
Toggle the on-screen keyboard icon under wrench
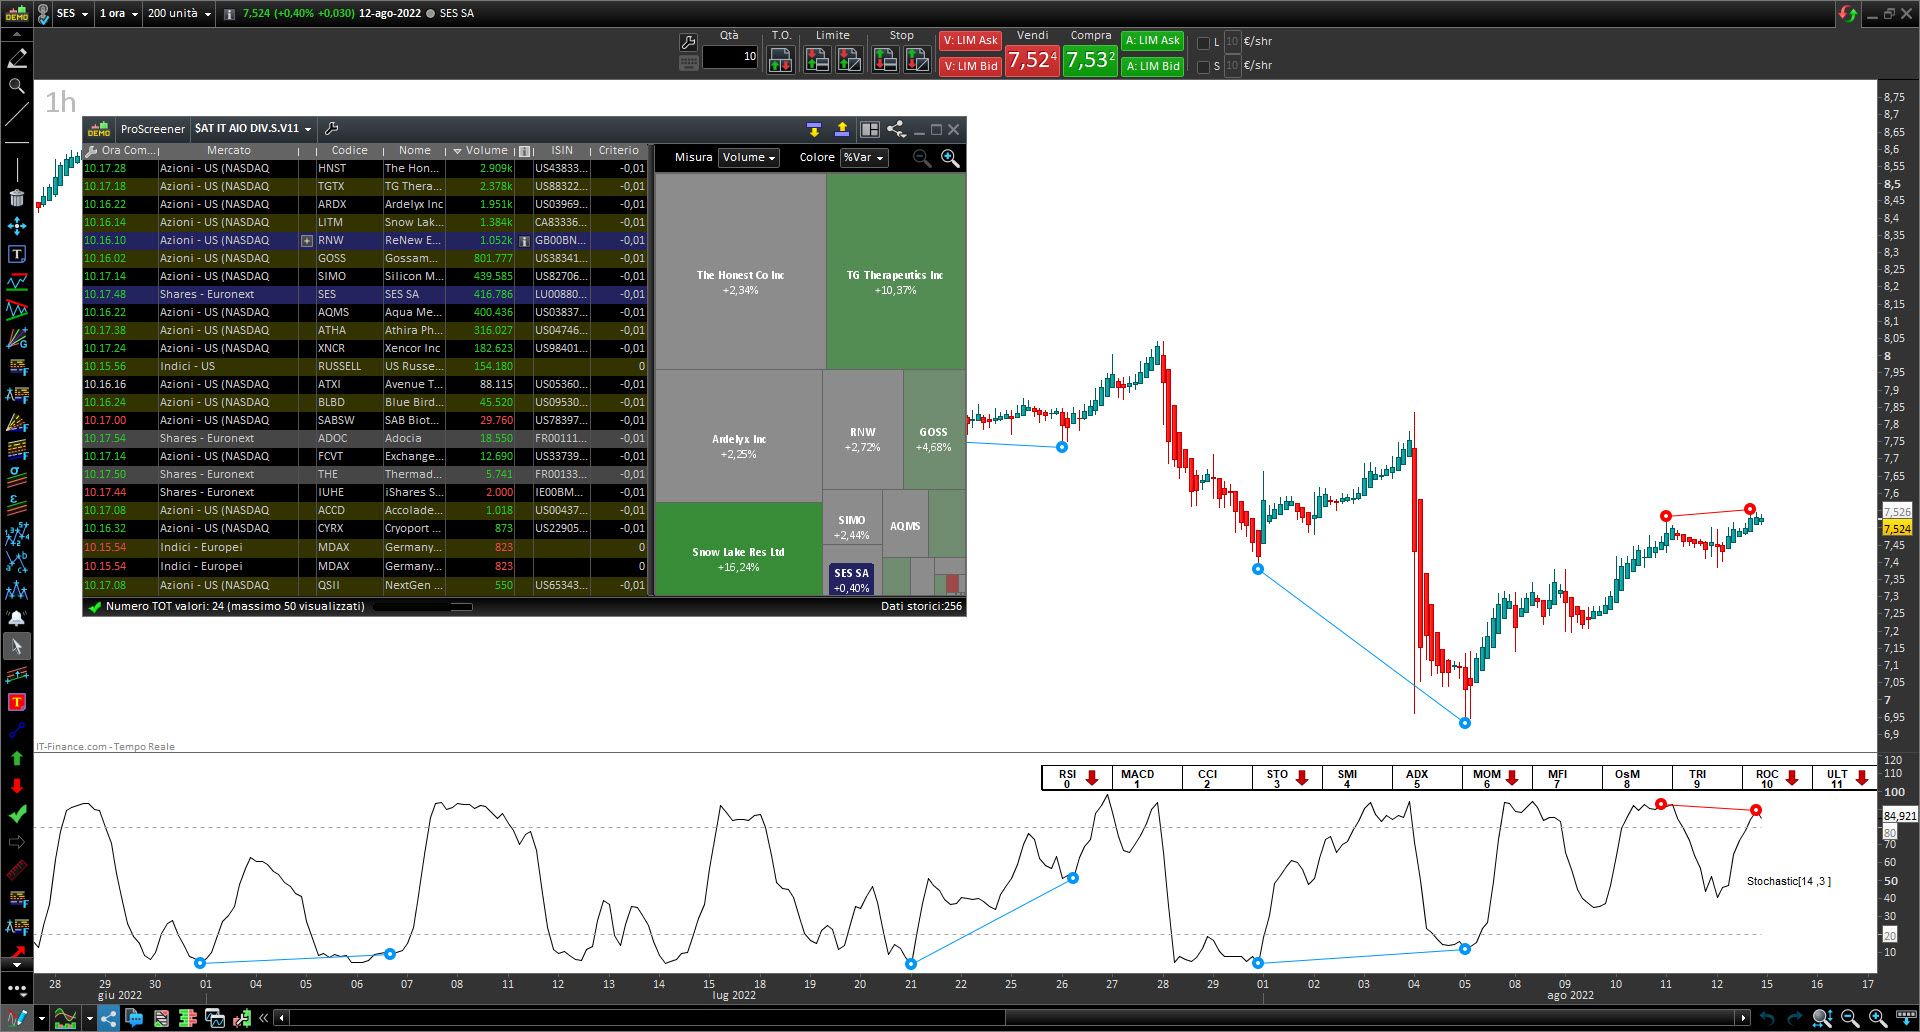(688, 63)
